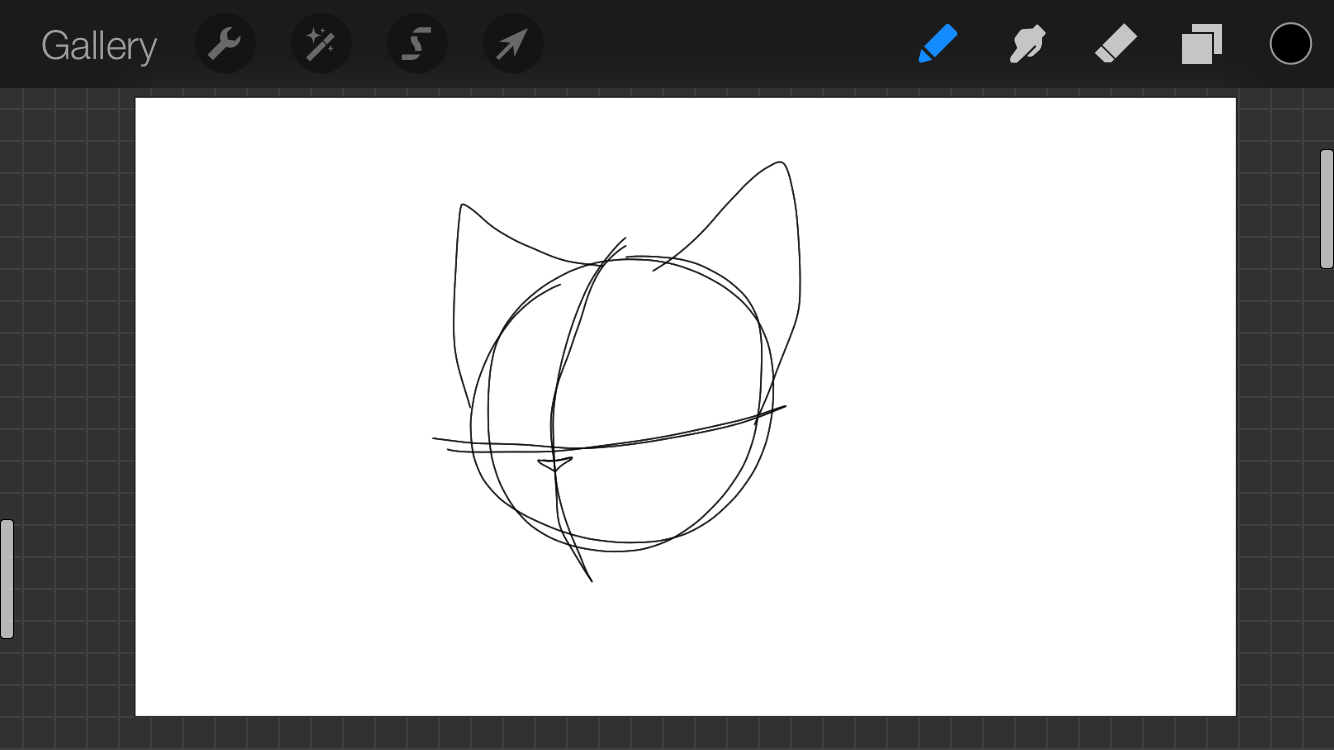Viewport: 1334px width, 750px height.
Task: Activate the Selection tool
Action: [x=417, y=44]
